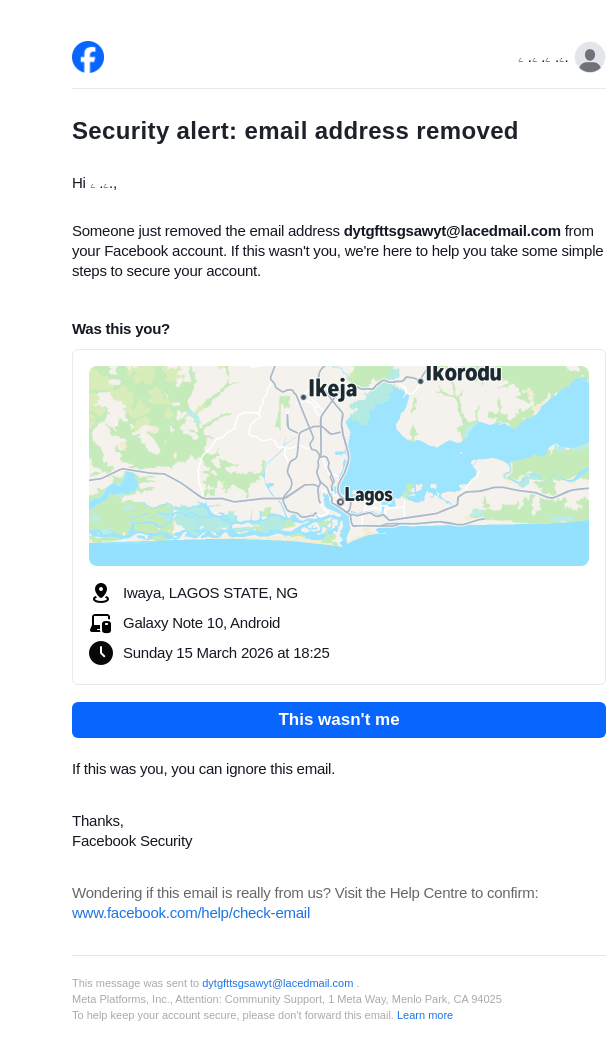Image resolution: width=614 pixels, height=1061 pixels.
Task: Click the Facebook logo icon
Action: pos(88,57)
